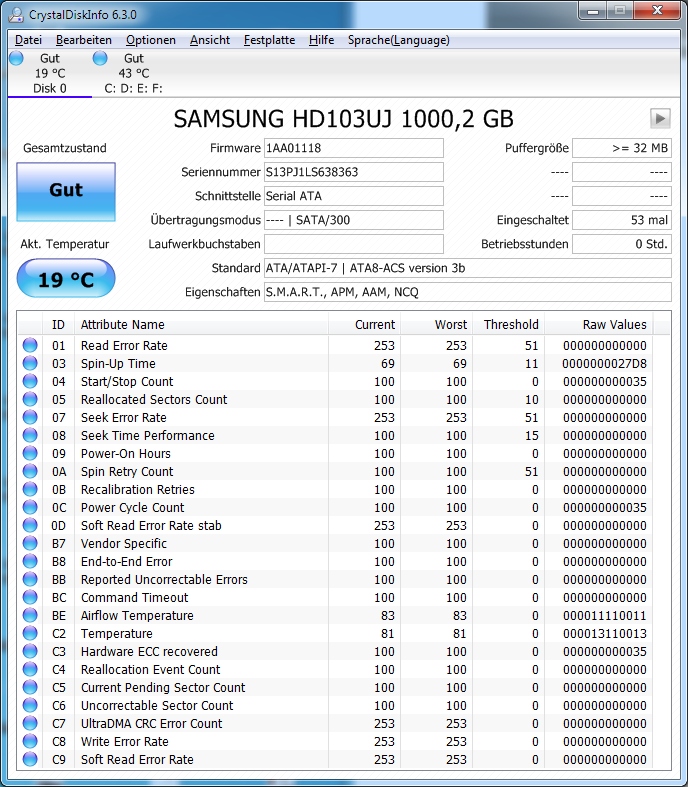The image size is (688, 787).
Task: Click the Übertragungsmodus field SATA/300
Action: click(354, 220)
